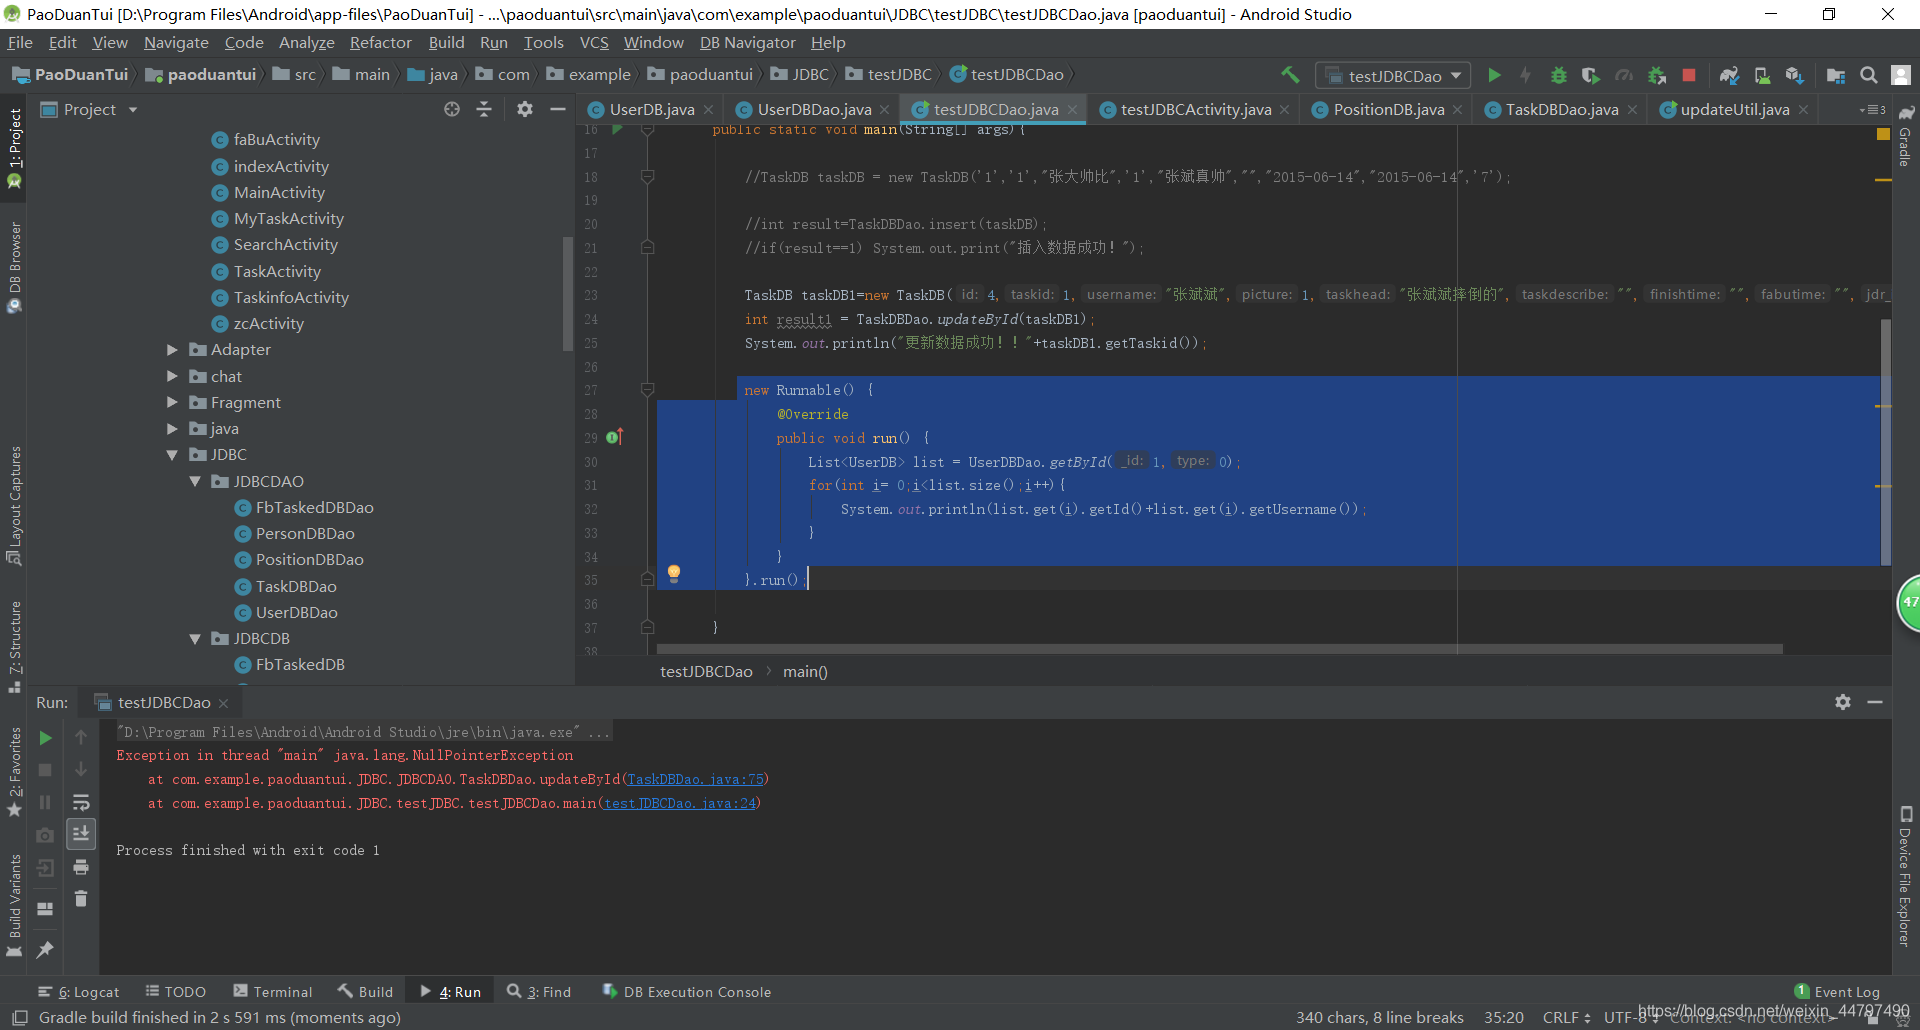Switch to the testJDBCActivity.java tab

point(1195,109)
